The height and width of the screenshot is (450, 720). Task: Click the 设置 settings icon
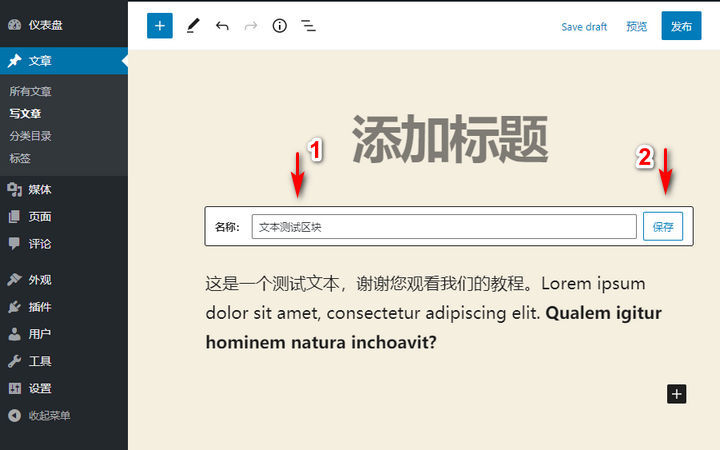click(15, 388)
